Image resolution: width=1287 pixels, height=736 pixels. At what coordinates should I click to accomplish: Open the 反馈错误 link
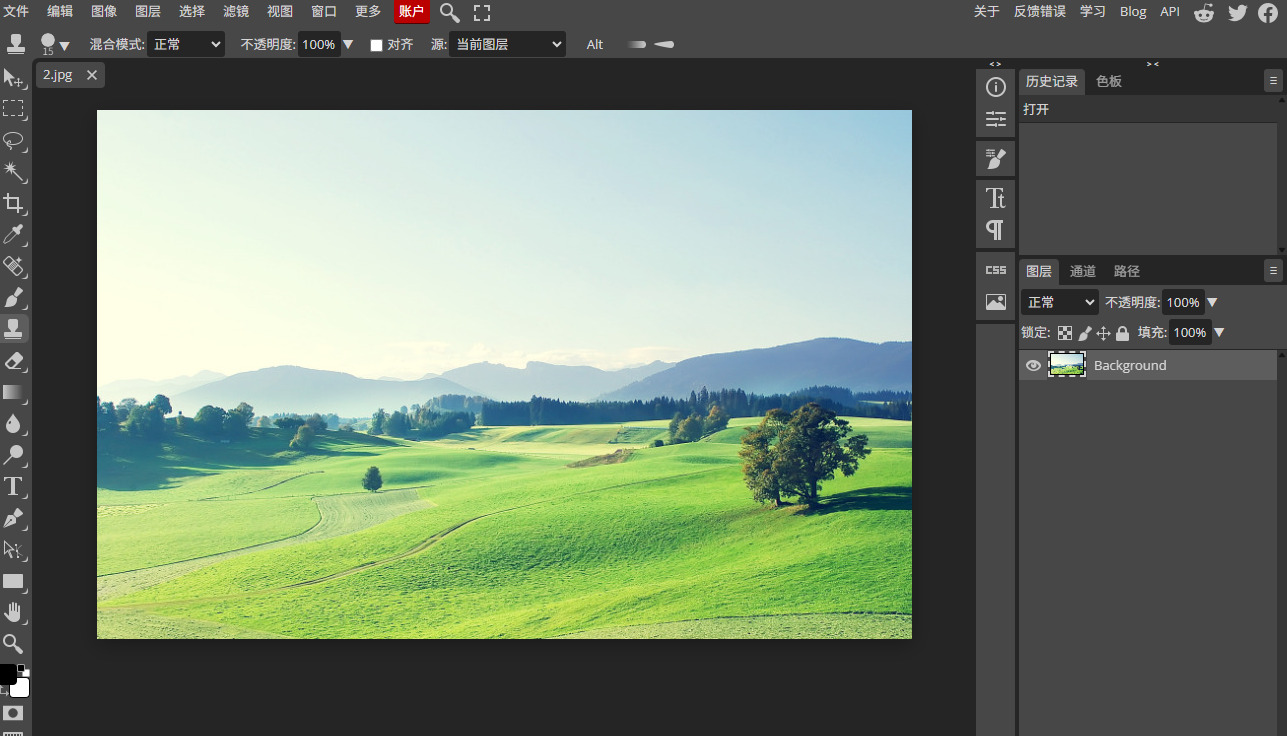(1039, 12)
